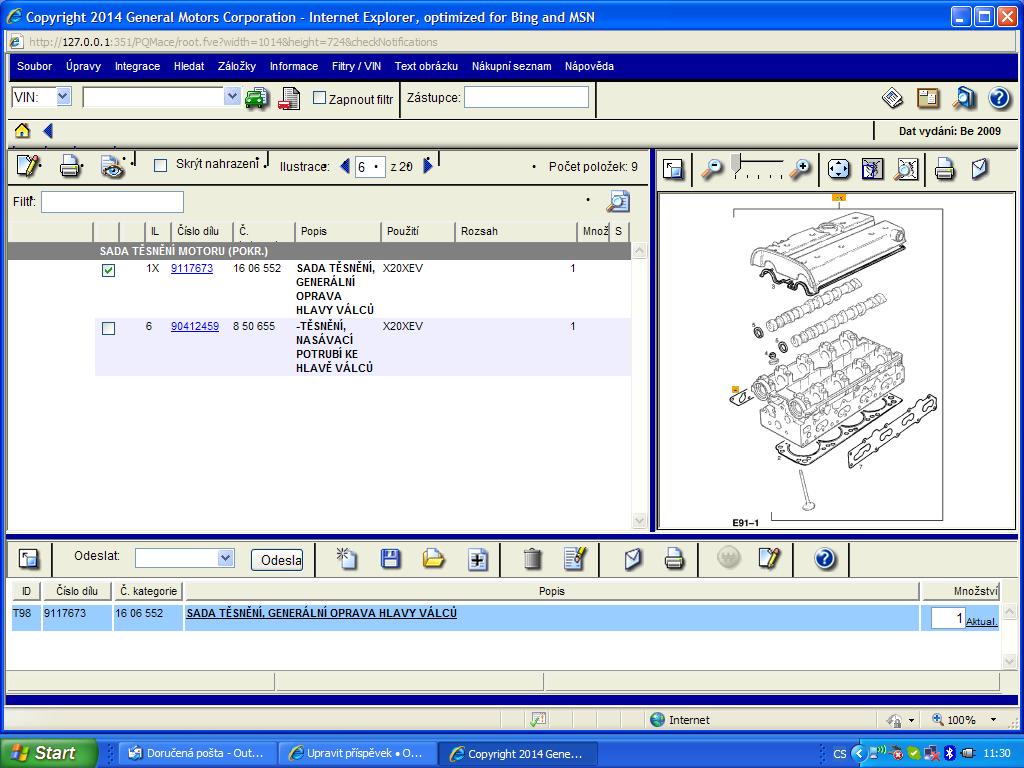Click the filter search icon beside Filtr
Image resolution: width=1024 pixels, height=768 pixels.
[x=618, y=201]
